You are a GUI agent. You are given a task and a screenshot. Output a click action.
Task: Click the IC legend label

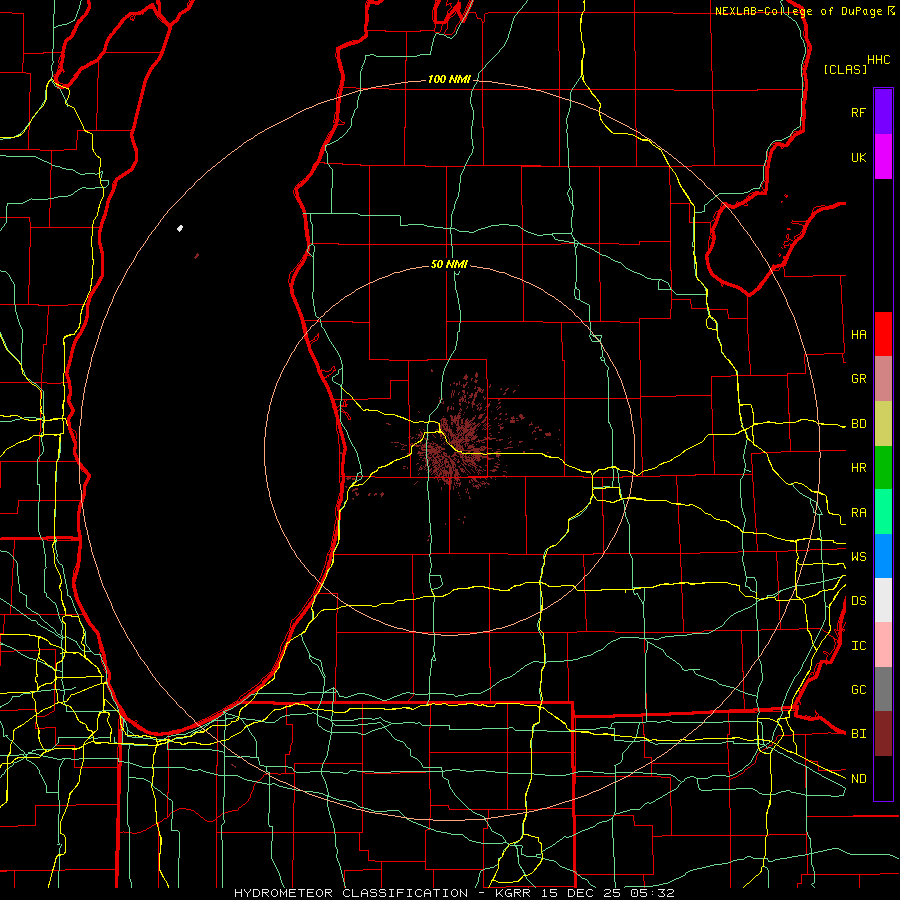click(858, 646)
